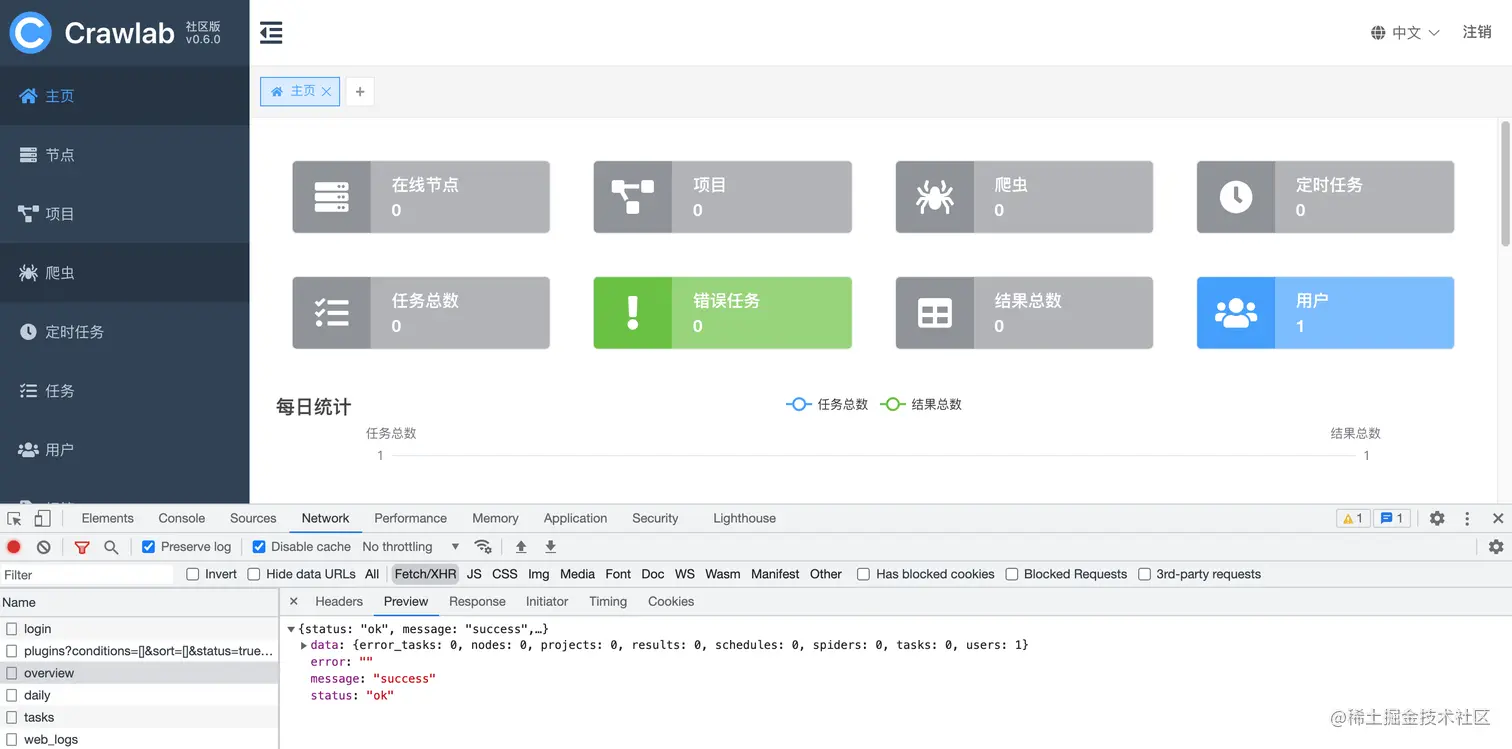
Task: Open the DevTools three-dot more menu
Action: pyautogui.click(x=1467, y=518)
